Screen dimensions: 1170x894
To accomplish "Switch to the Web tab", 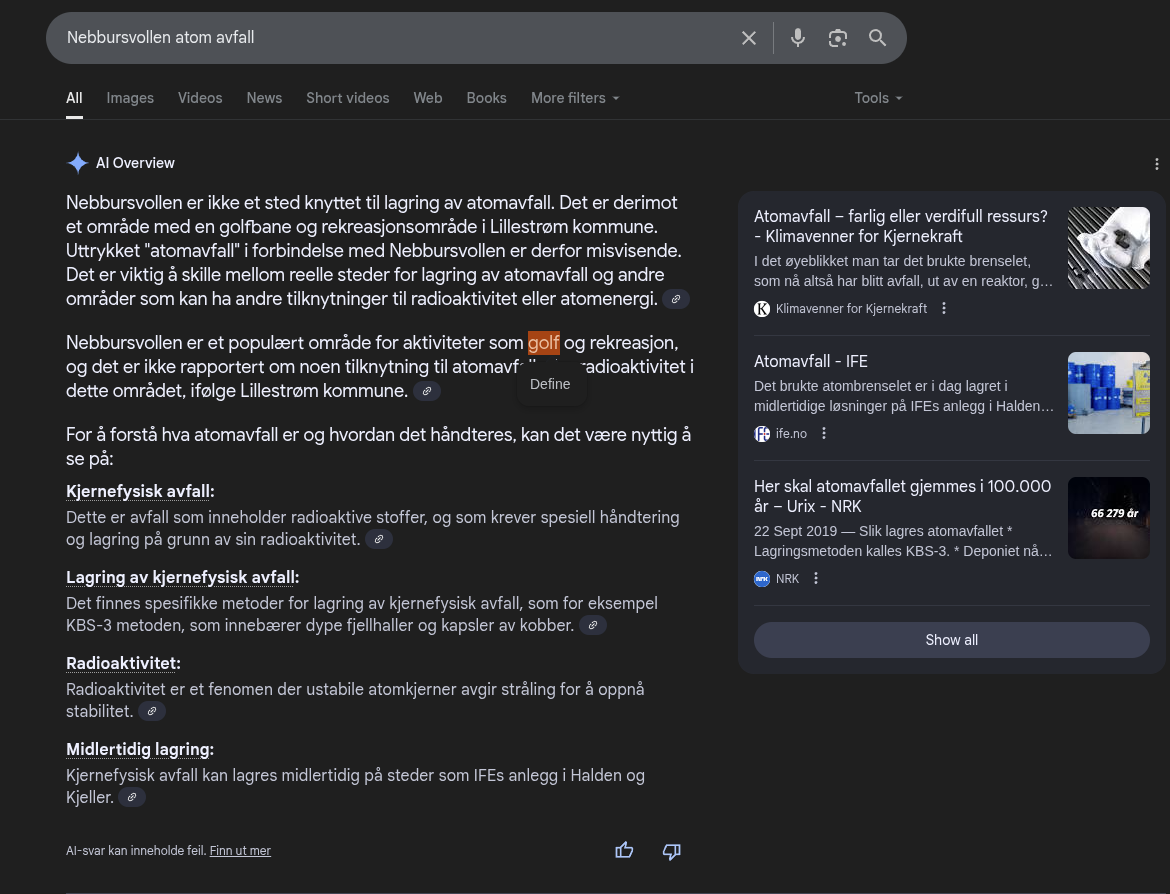I will coord(428,98).
